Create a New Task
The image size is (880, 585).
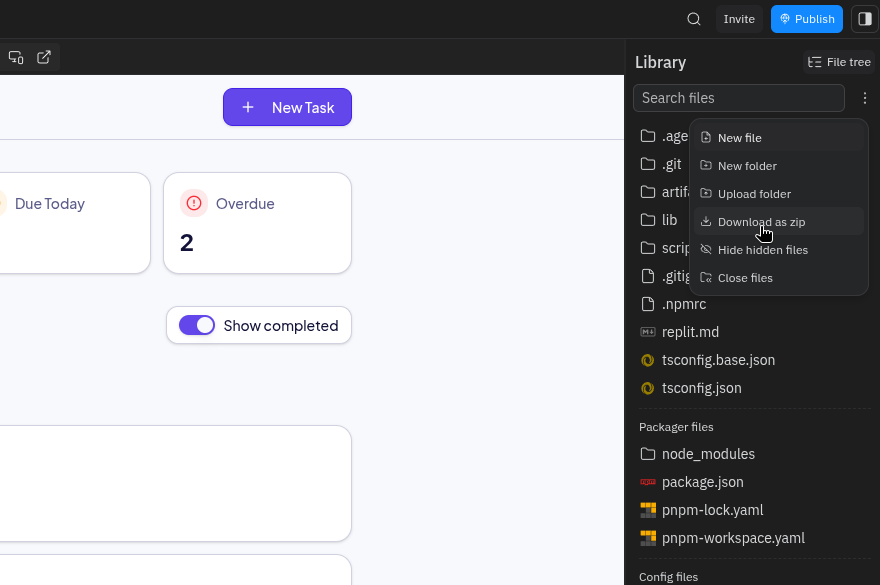(x=287, y=107)
